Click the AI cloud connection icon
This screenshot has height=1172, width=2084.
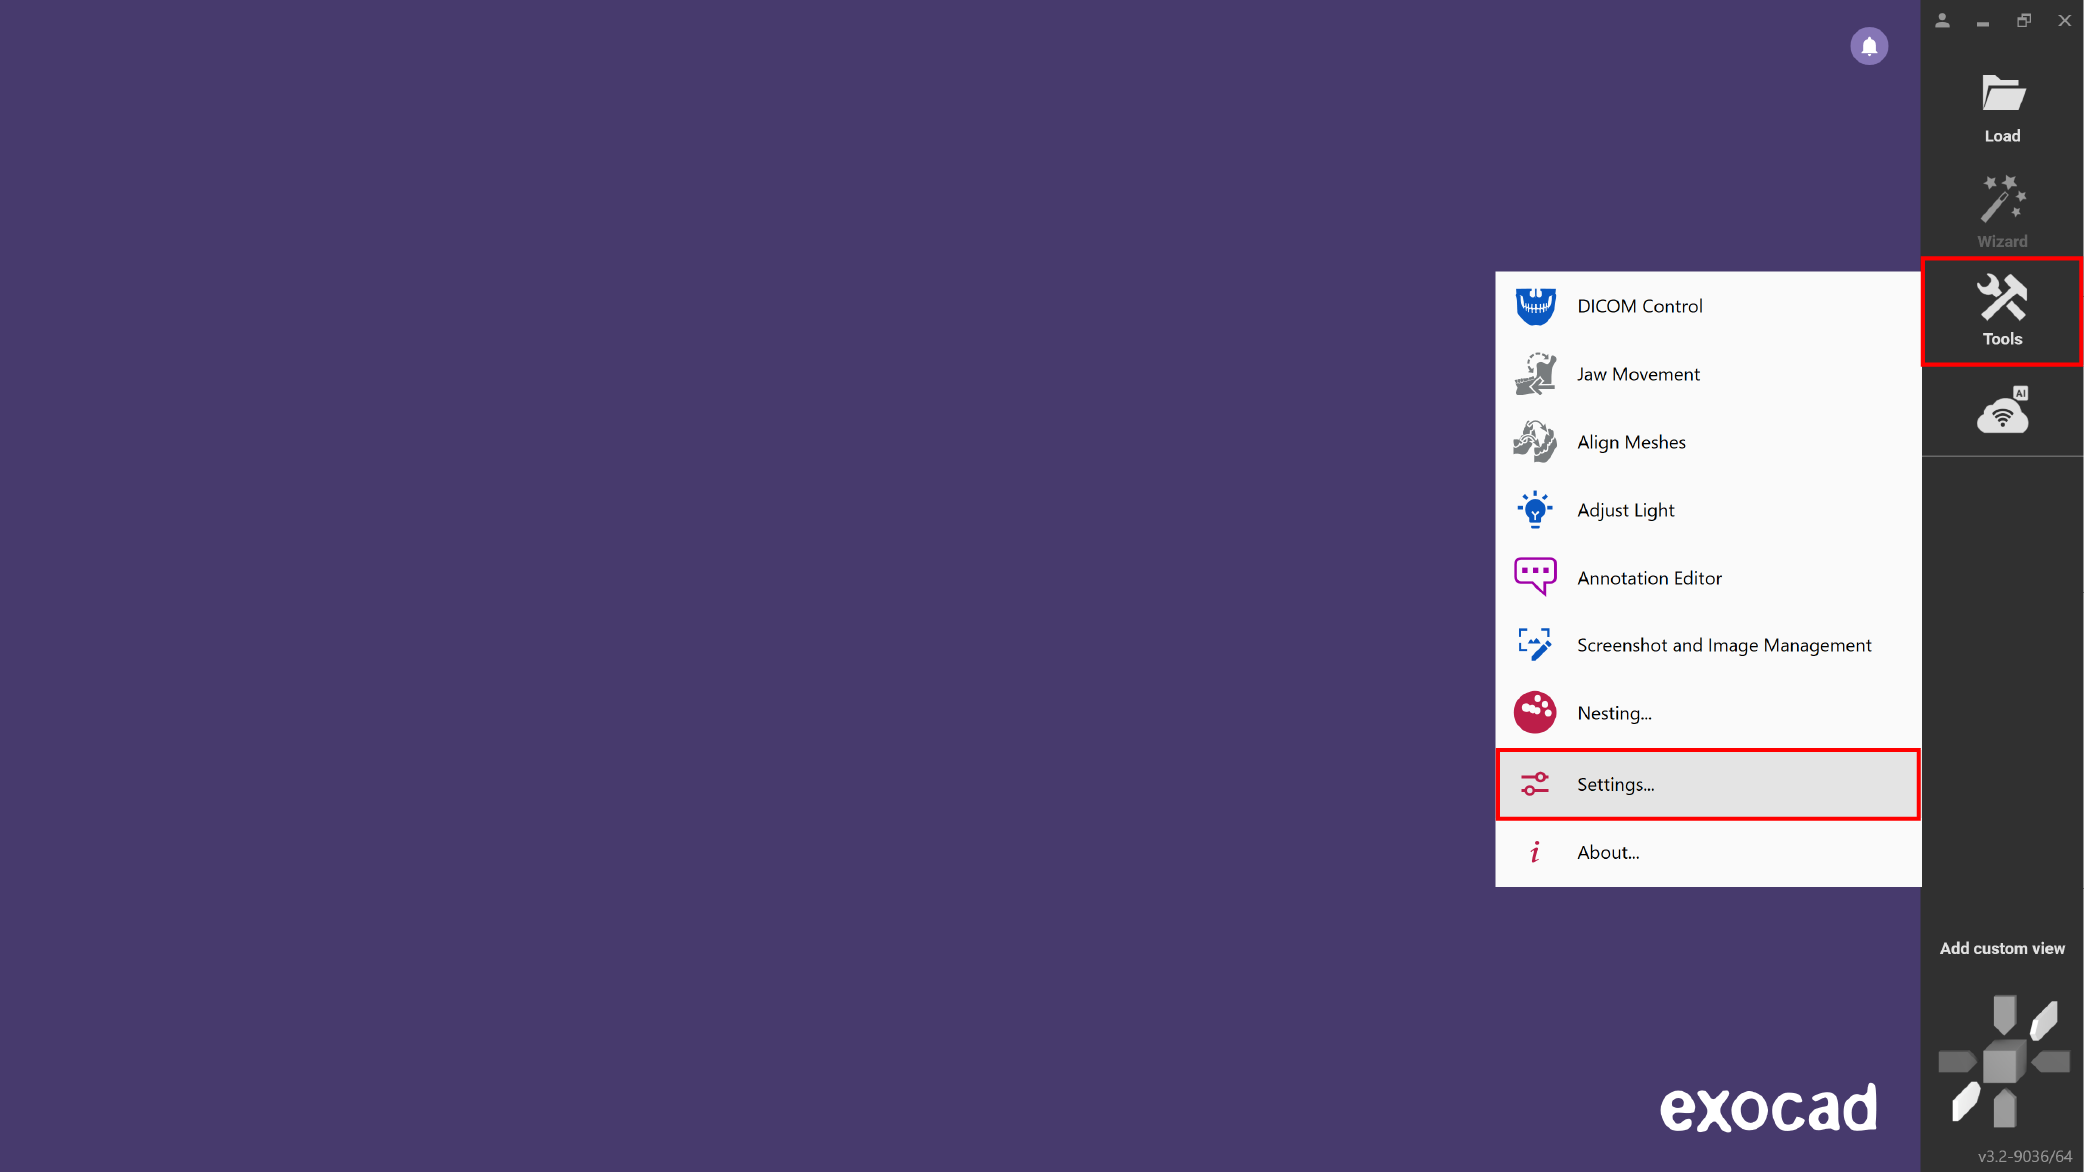2002,410
